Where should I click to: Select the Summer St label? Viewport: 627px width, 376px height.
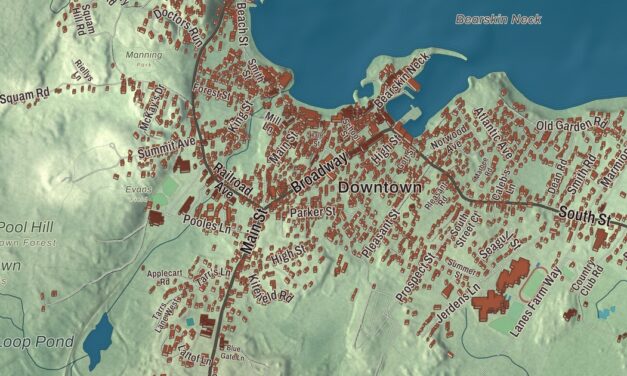click(461, 268)
